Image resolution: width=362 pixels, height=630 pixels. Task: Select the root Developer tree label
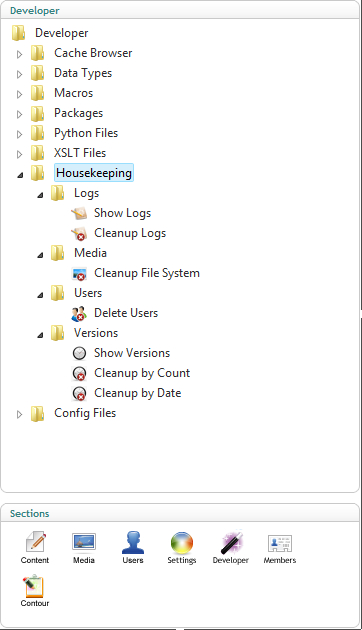tap(61, 33)
